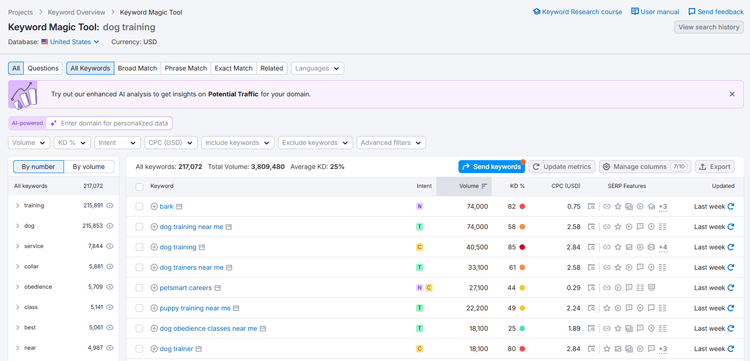Switch to the Questions tab
Viewport: 750px width, 361px height.
tap(43, 68)
